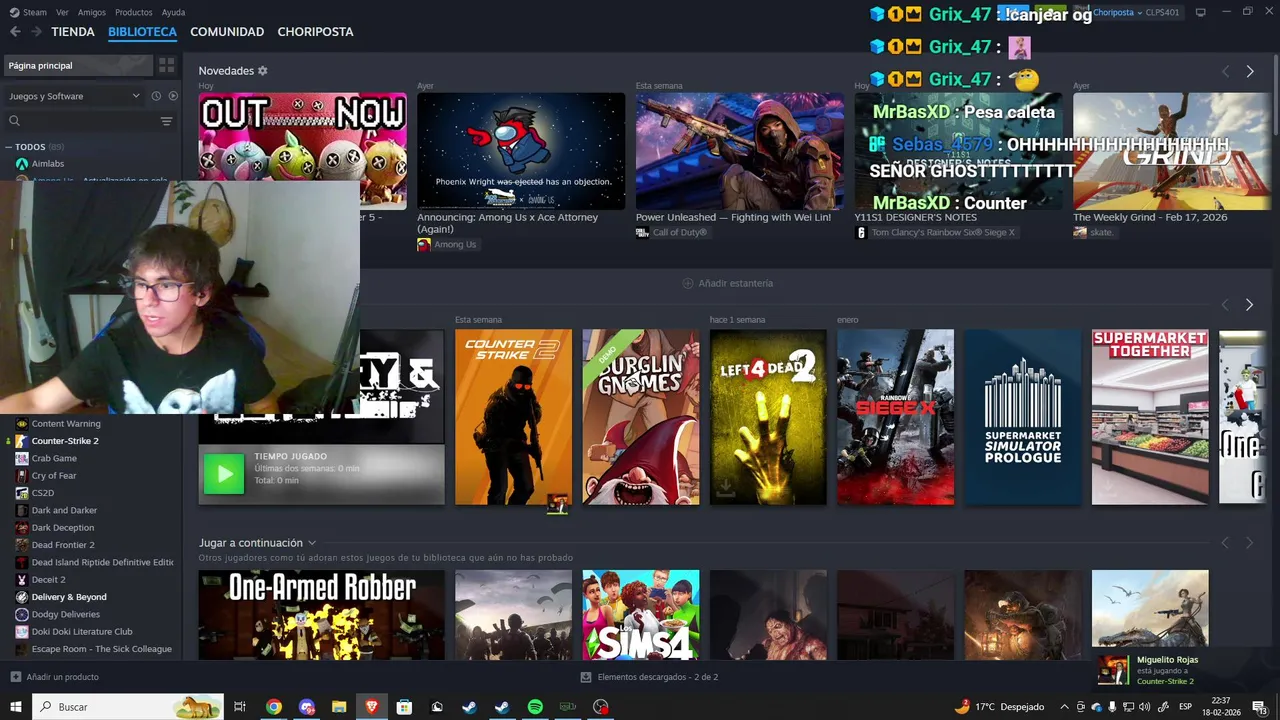This screenshot has width=1280, height=720.
Task: Expand the Juegos y Software dropdown
Action: 74,96
